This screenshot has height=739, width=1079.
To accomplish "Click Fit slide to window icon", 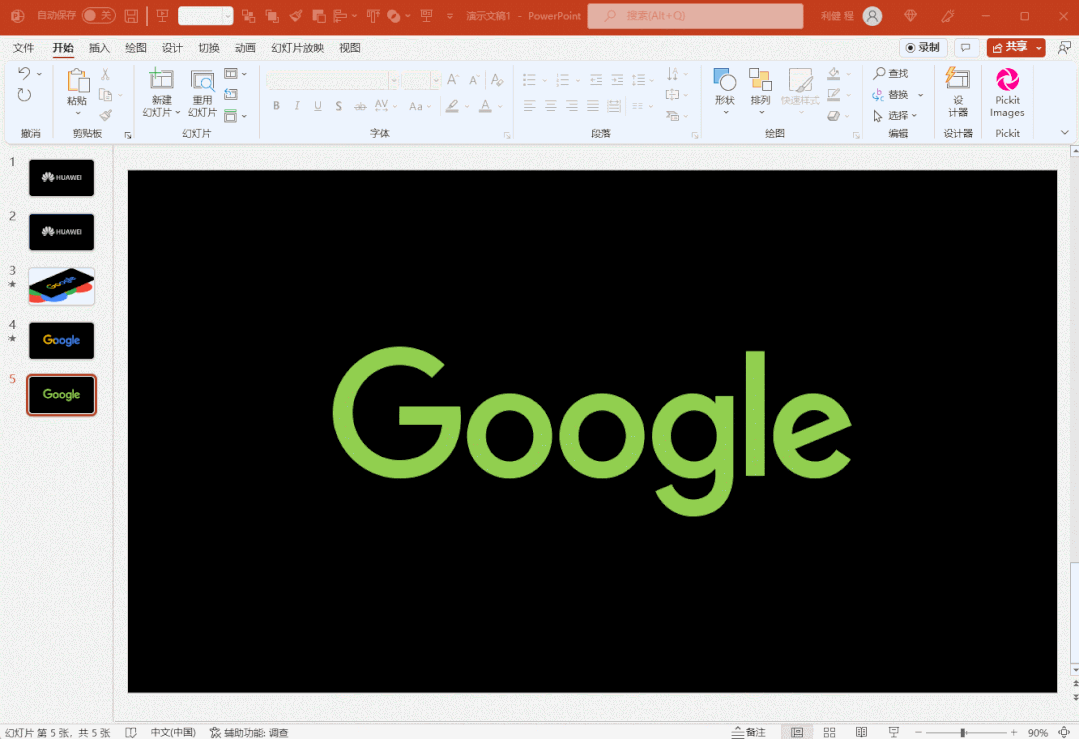I will click(1064, 732).
